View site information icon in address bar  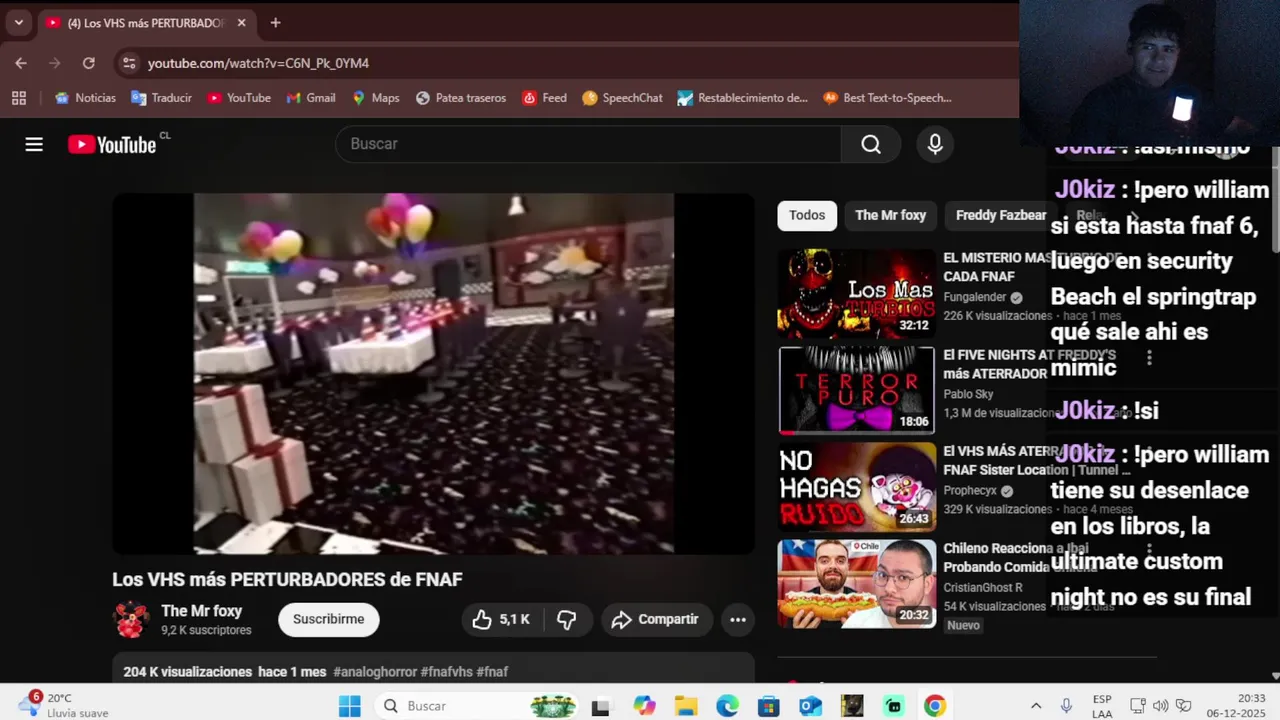tap(128, 63)
